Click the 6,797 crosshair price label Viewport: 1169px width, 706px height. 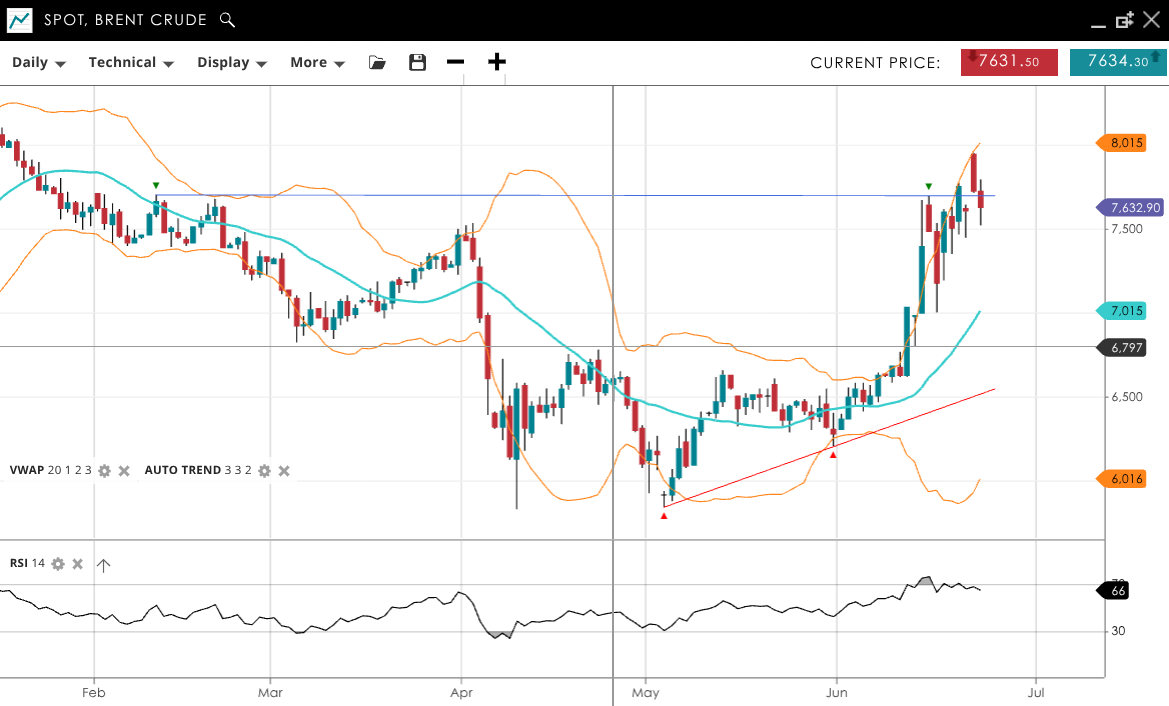(1126, 348)
